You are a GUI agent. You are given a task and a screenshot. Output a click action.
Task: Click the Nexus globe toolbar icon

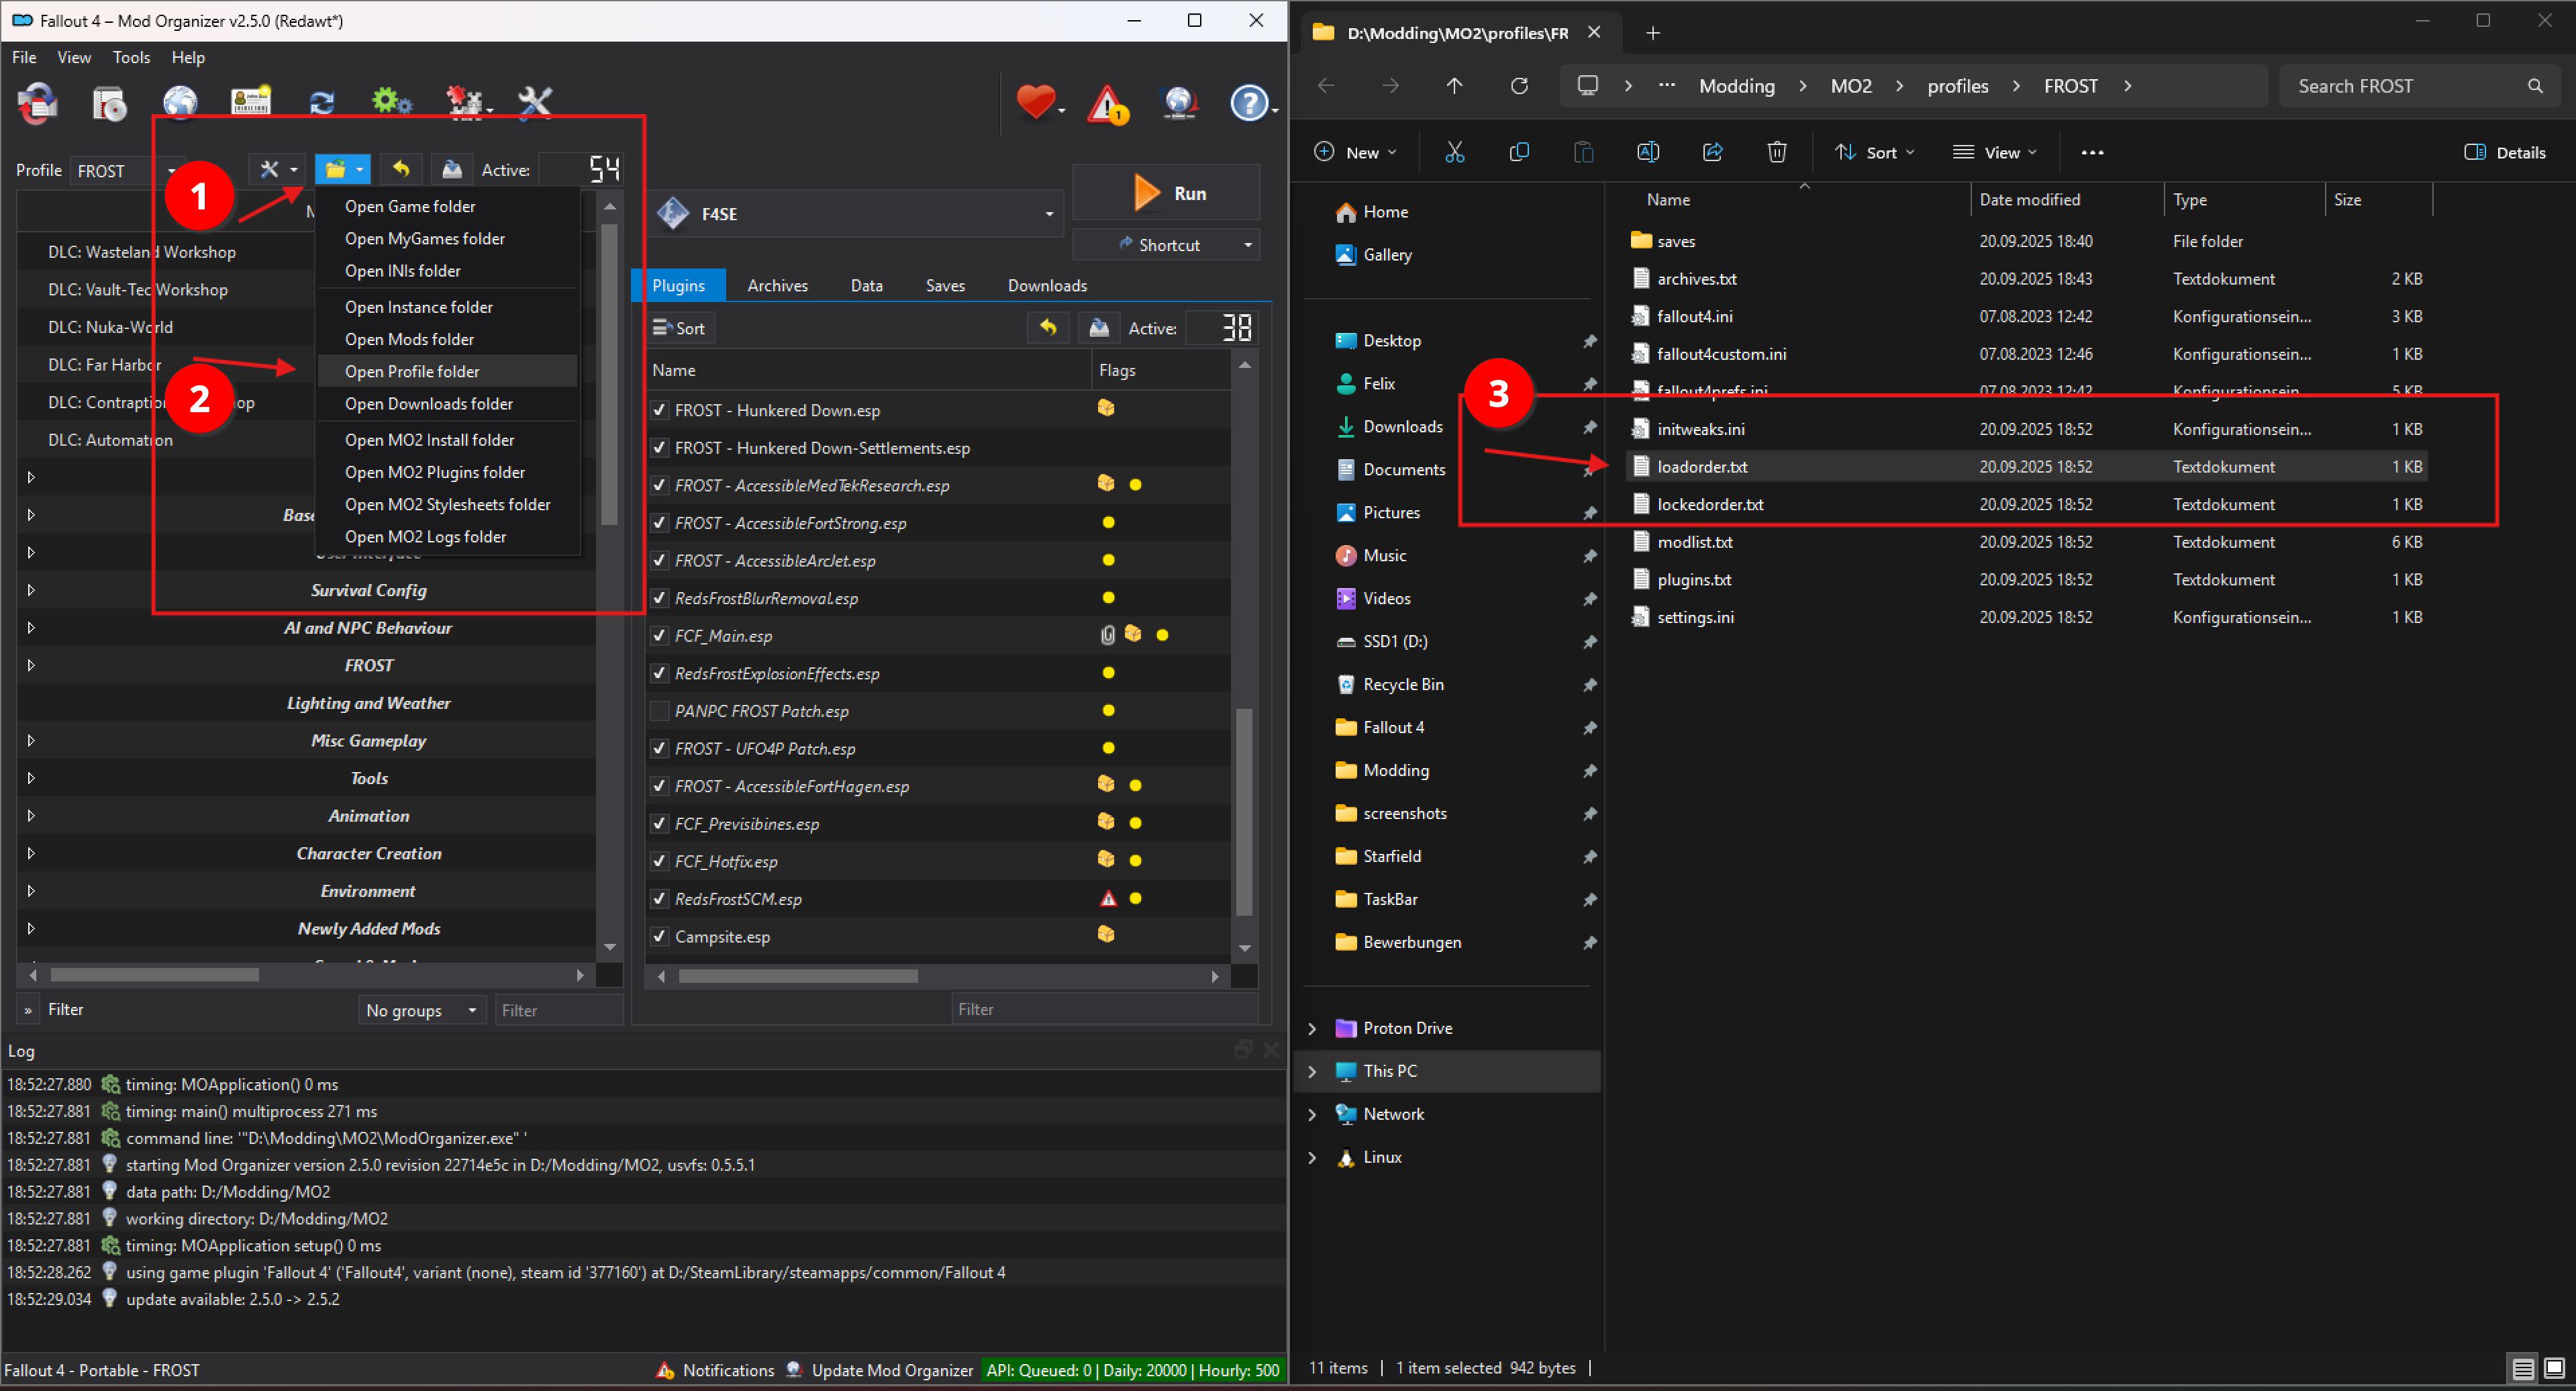180,102
